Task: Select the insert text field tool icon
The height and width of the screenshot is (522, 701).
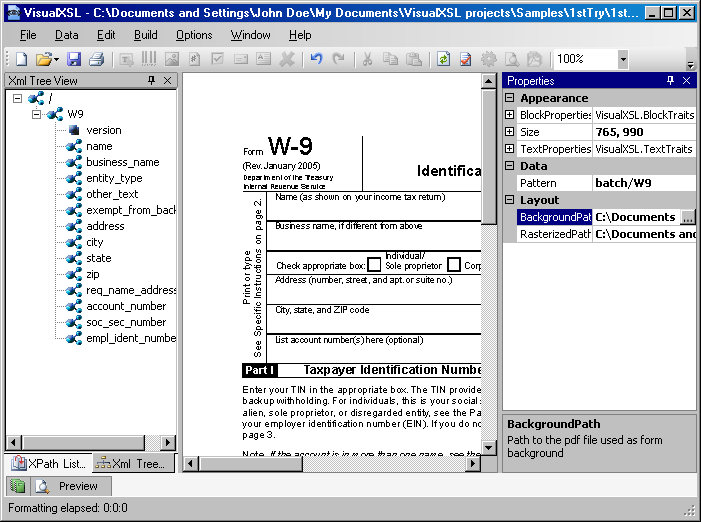Action: 127,59
